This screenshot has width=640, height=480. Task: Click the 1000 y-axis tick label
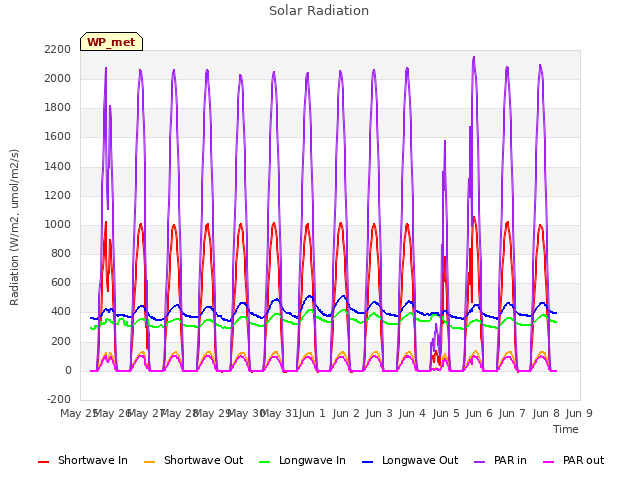pos(58,224)
